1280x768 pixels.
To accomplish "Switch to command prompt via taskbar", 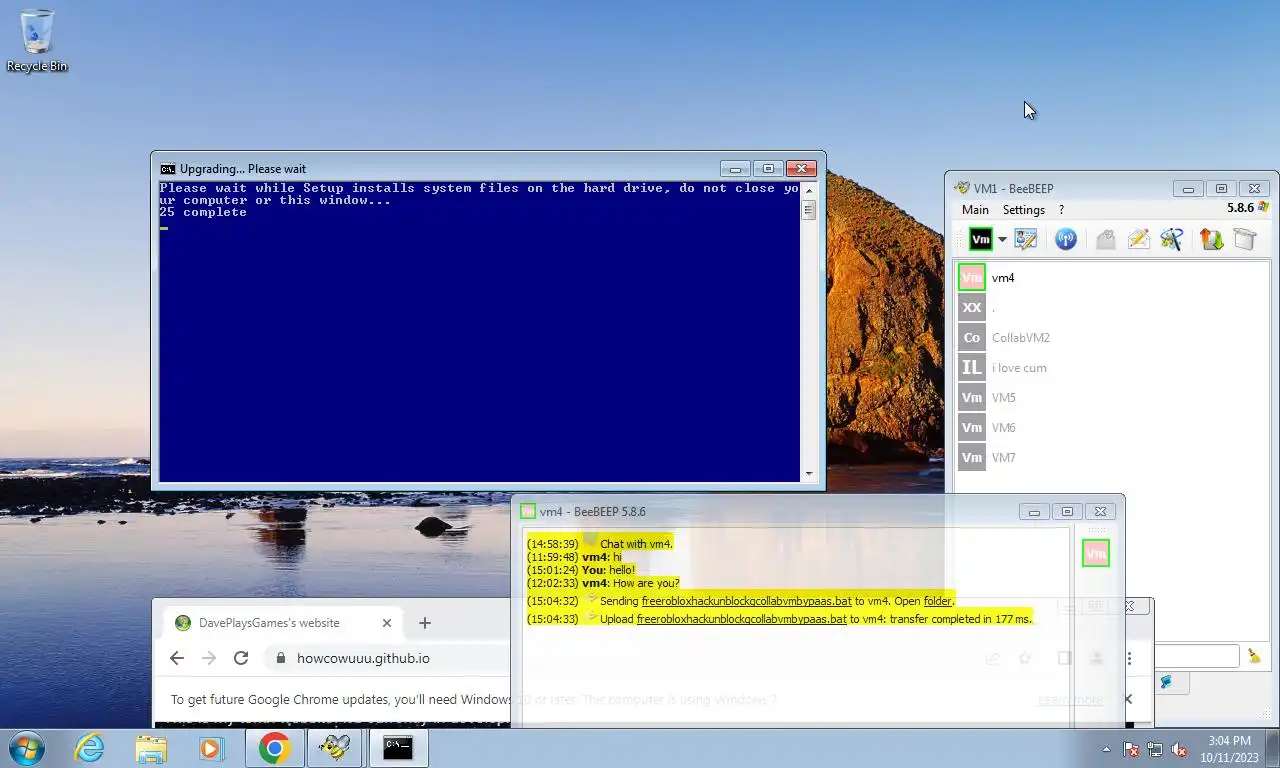I will click(398, 748).
